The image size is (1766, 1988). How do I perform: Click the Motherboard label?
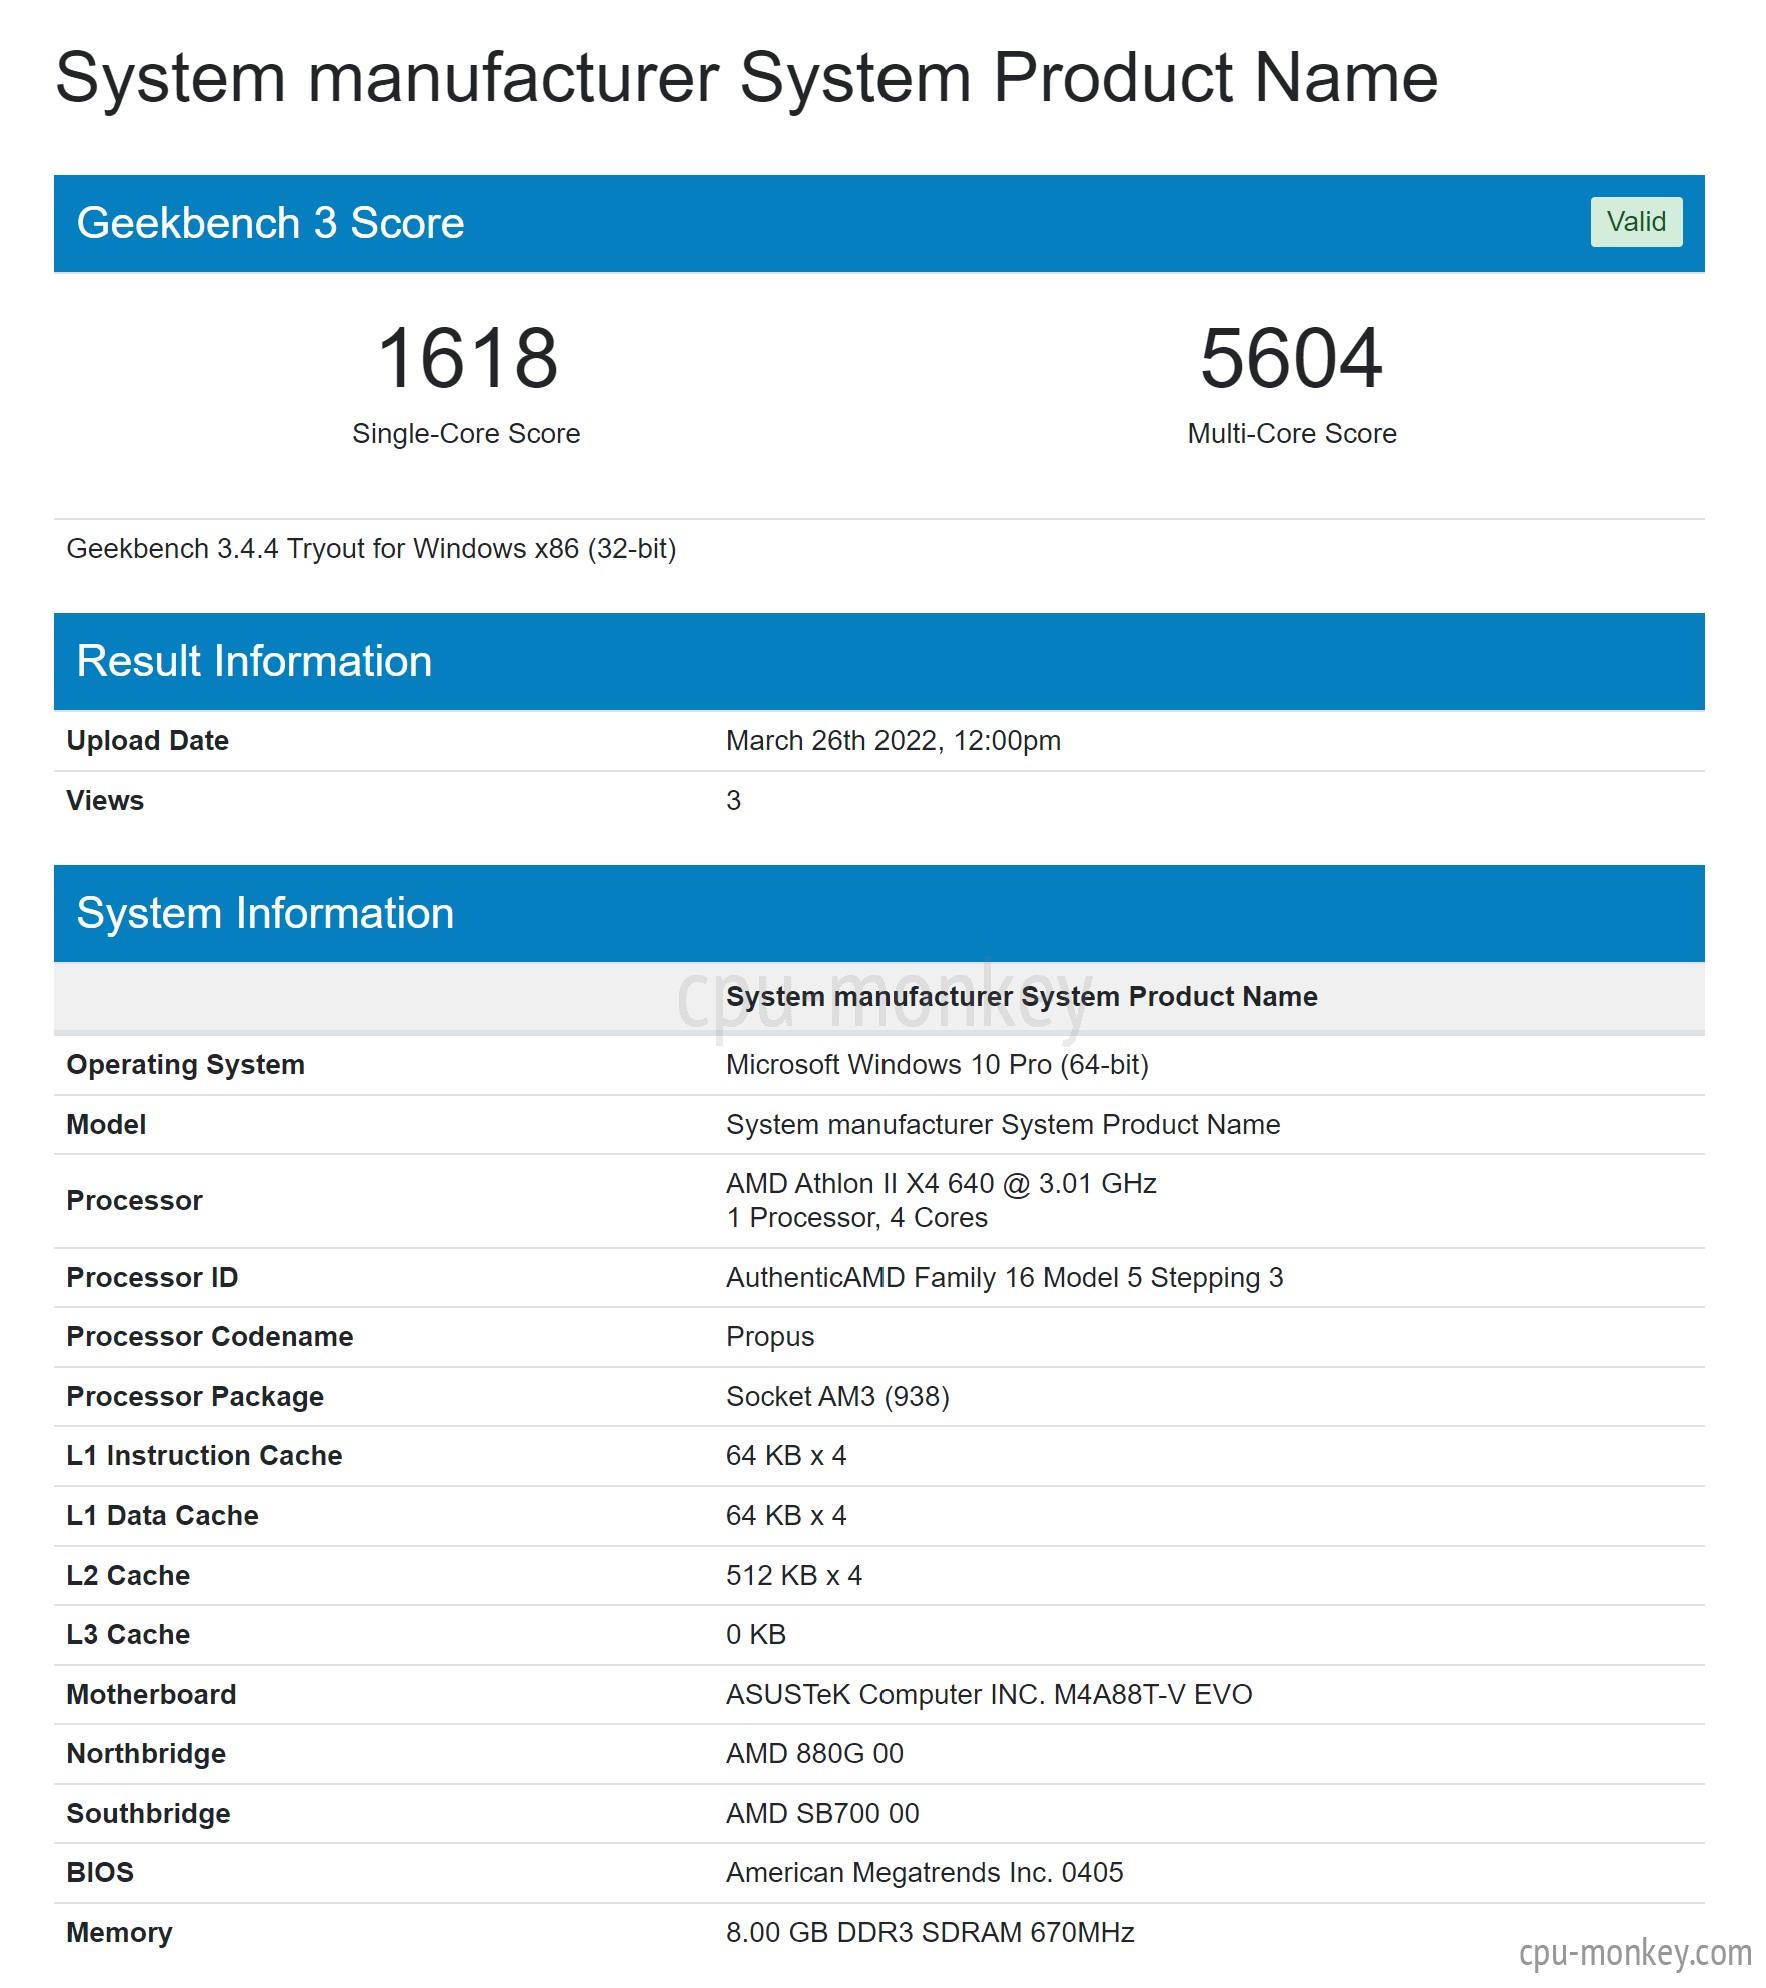coord(151,1695)
